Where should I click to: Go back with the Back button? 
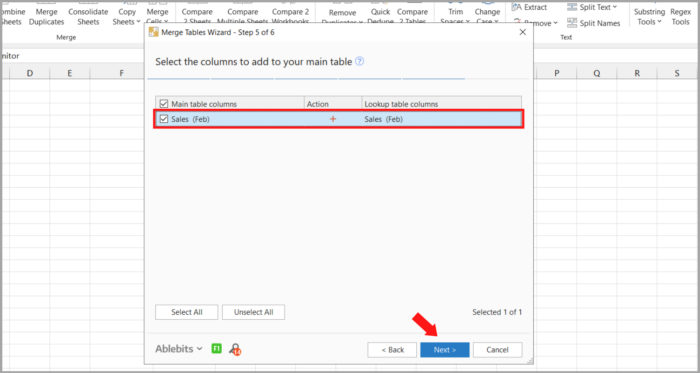pyautogui.click(x=392, y=350)
